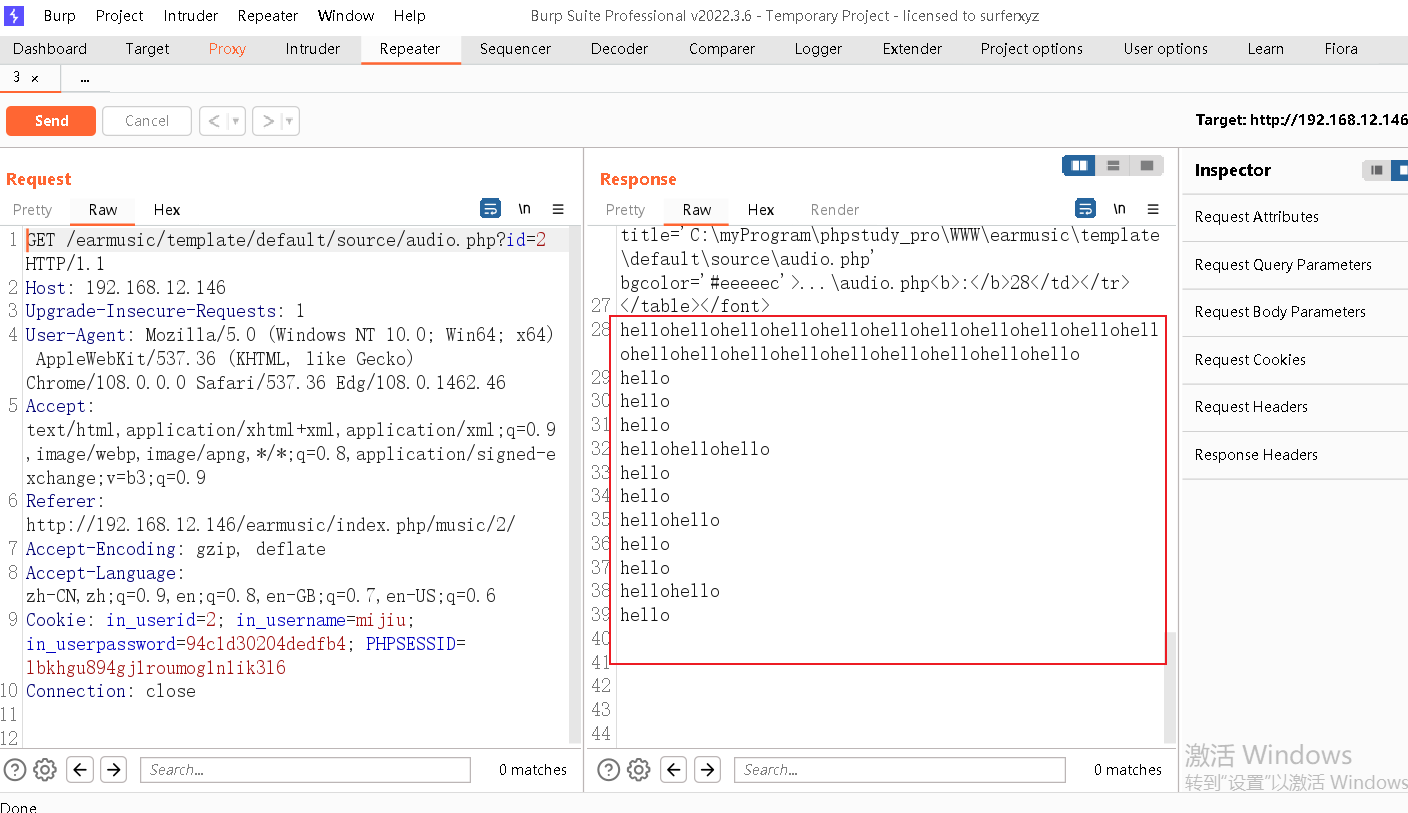Screen dimensions: 1408x813
Task: Select the Response Hex view
Action: point(761,210)
